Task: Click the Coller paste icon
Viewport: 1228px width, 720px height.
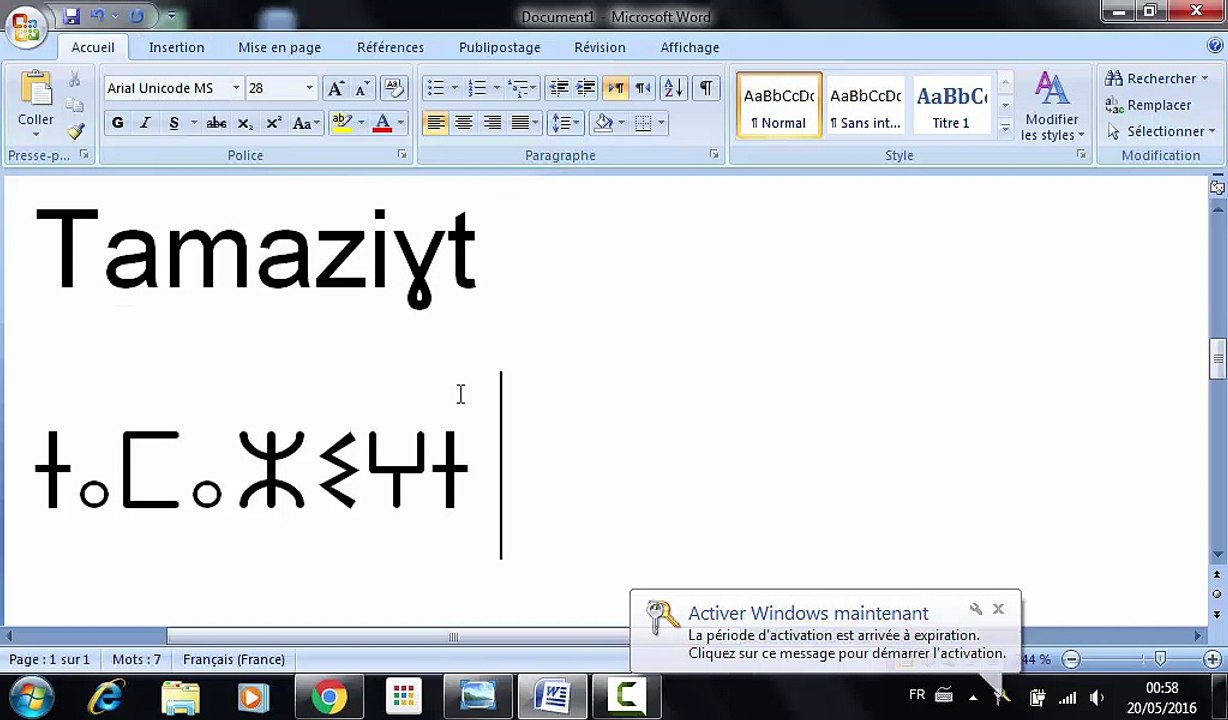Action: [x=36, y=90]
